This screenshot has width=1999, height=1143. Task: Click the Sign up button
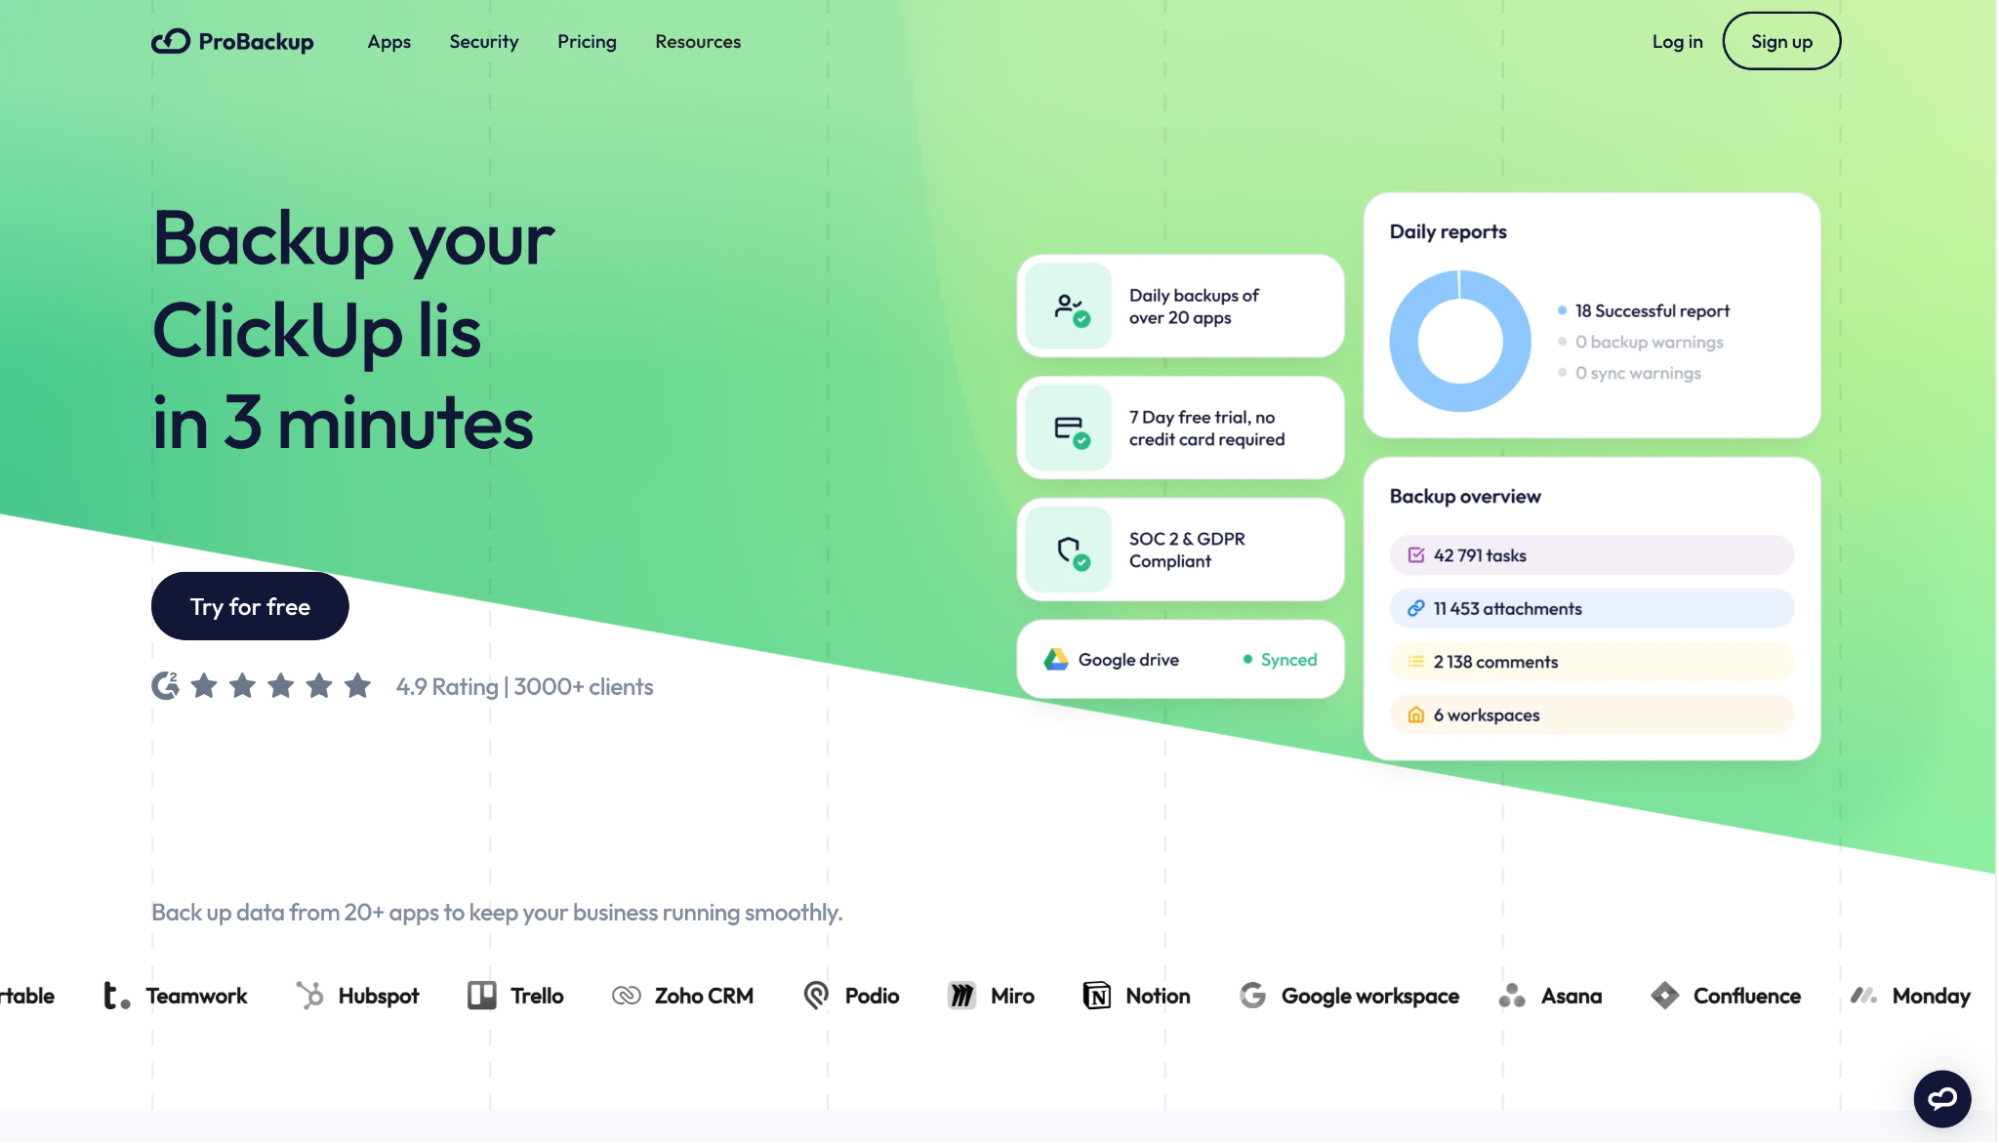(1781, 41)
